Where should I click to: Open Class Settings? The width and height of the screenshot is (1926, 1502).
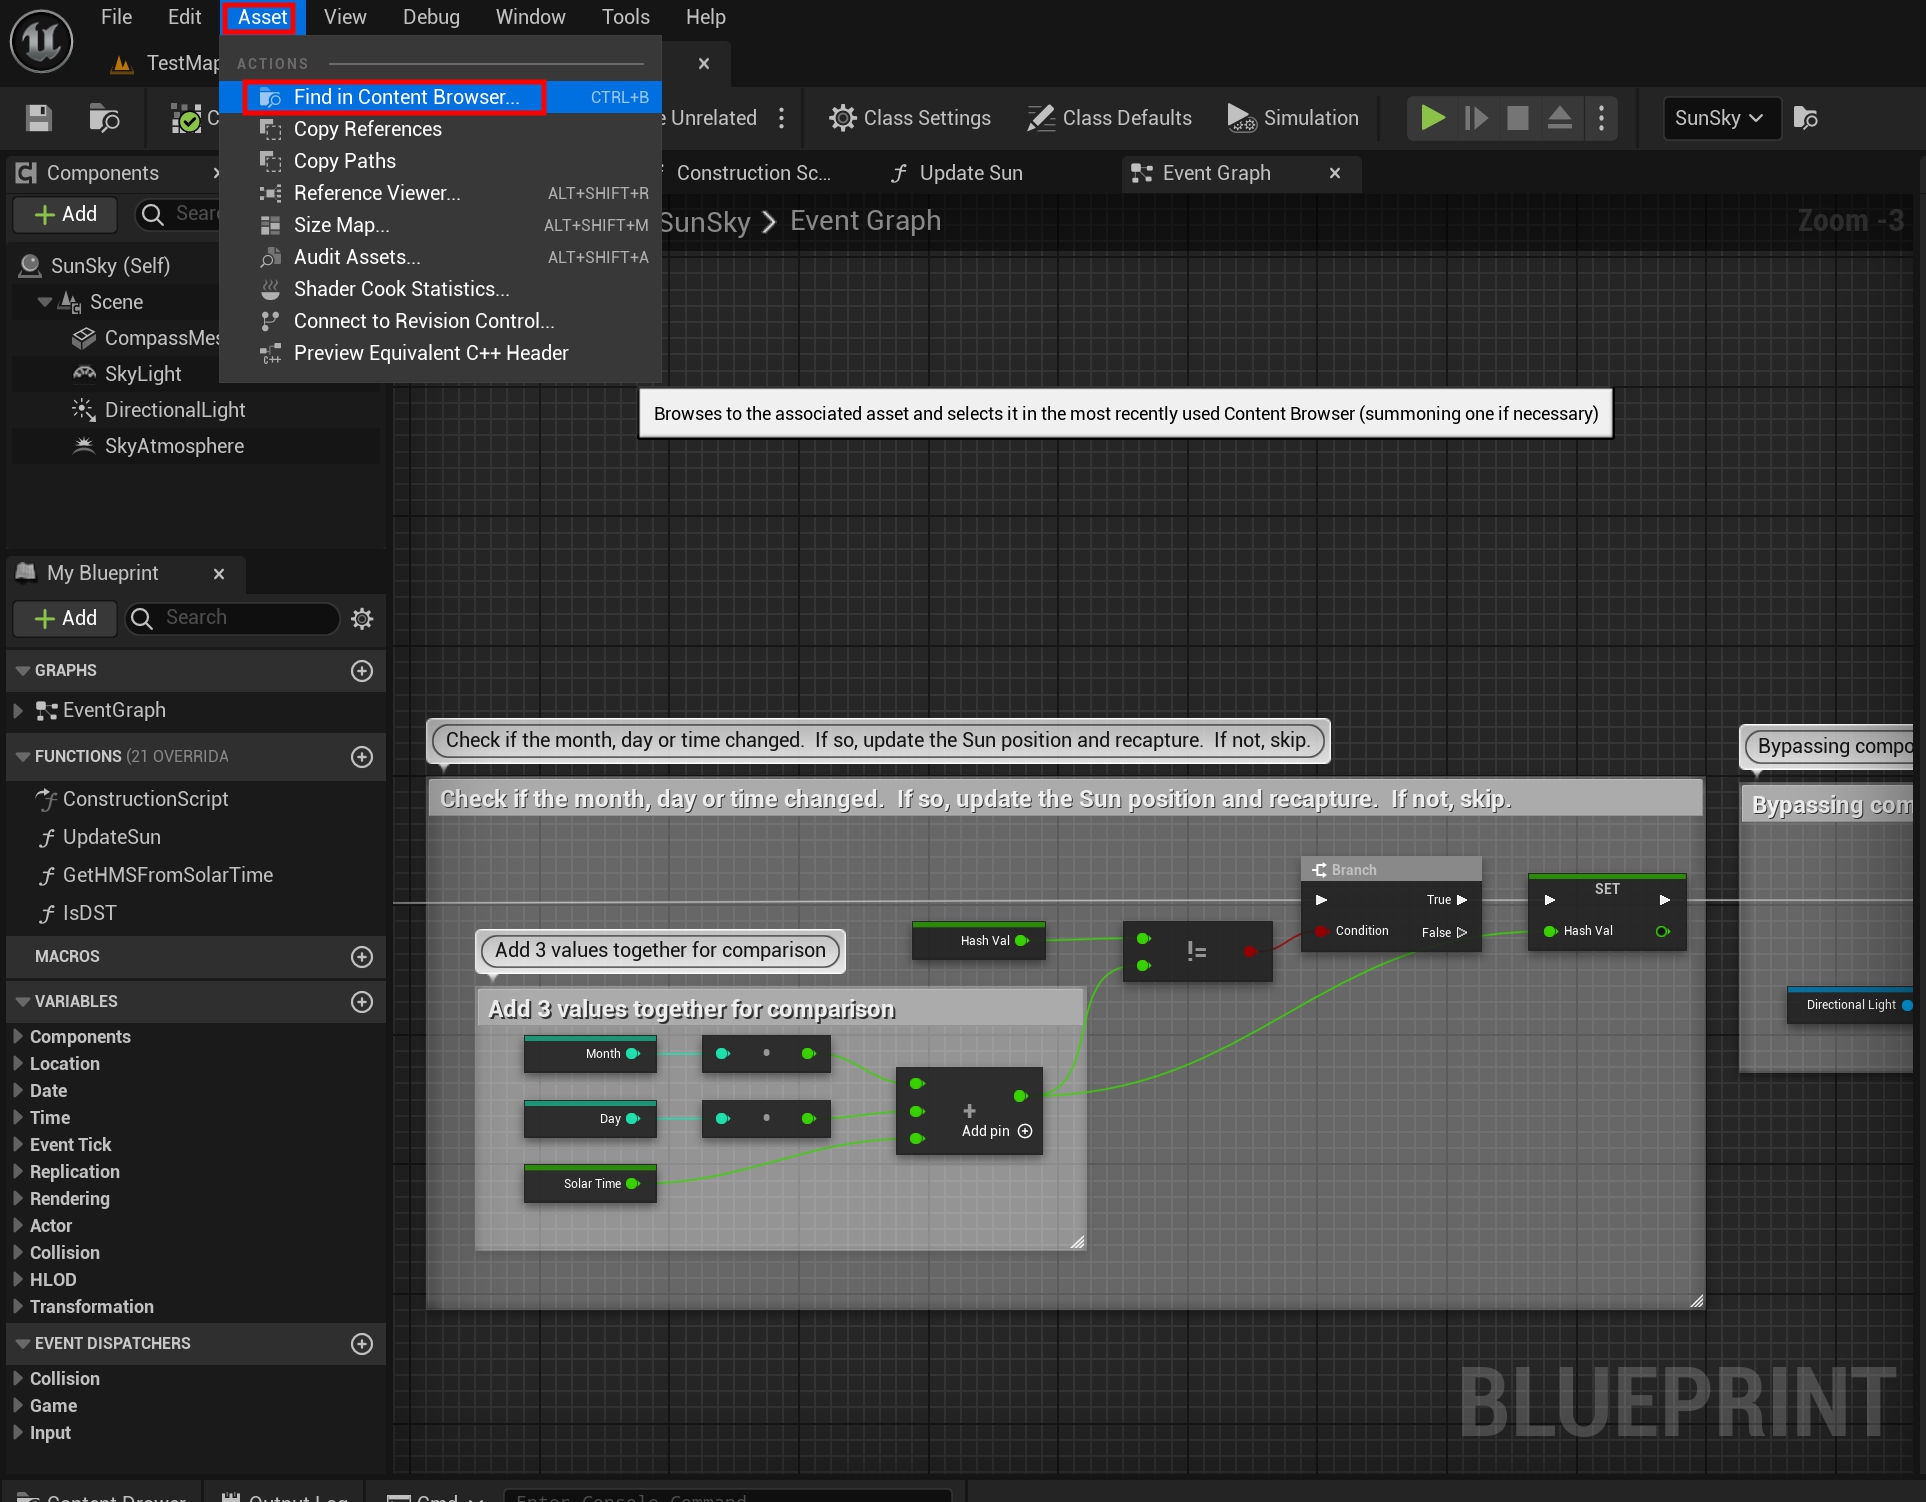tap(909, 118)
